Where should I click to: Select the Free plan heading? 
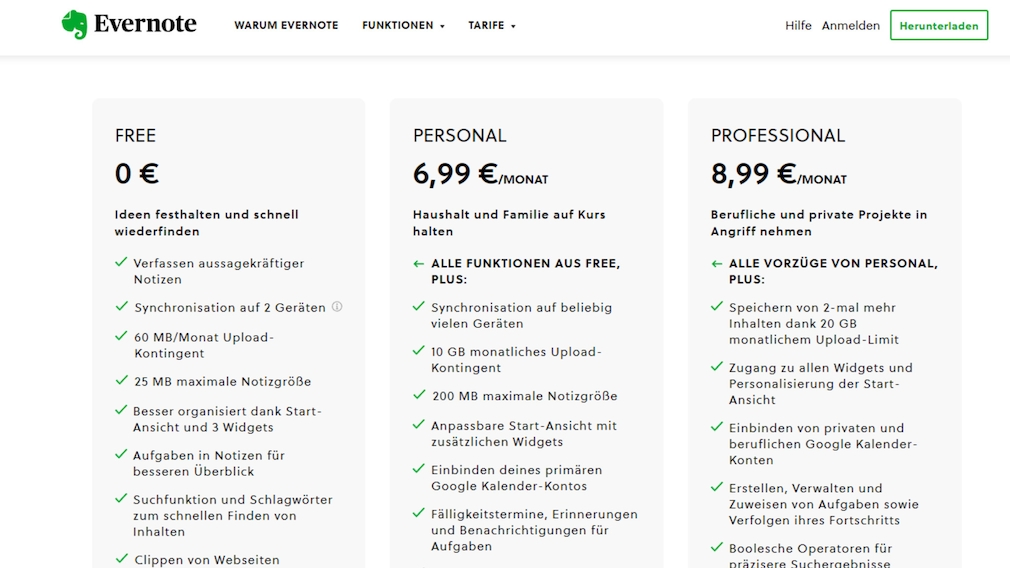[135, 135]
